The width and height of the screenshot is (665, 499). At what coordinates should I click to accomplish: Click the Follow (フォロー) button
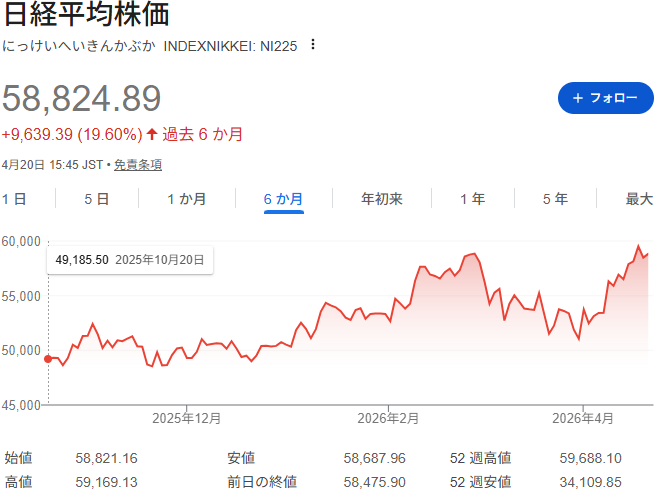pos(598,98)
